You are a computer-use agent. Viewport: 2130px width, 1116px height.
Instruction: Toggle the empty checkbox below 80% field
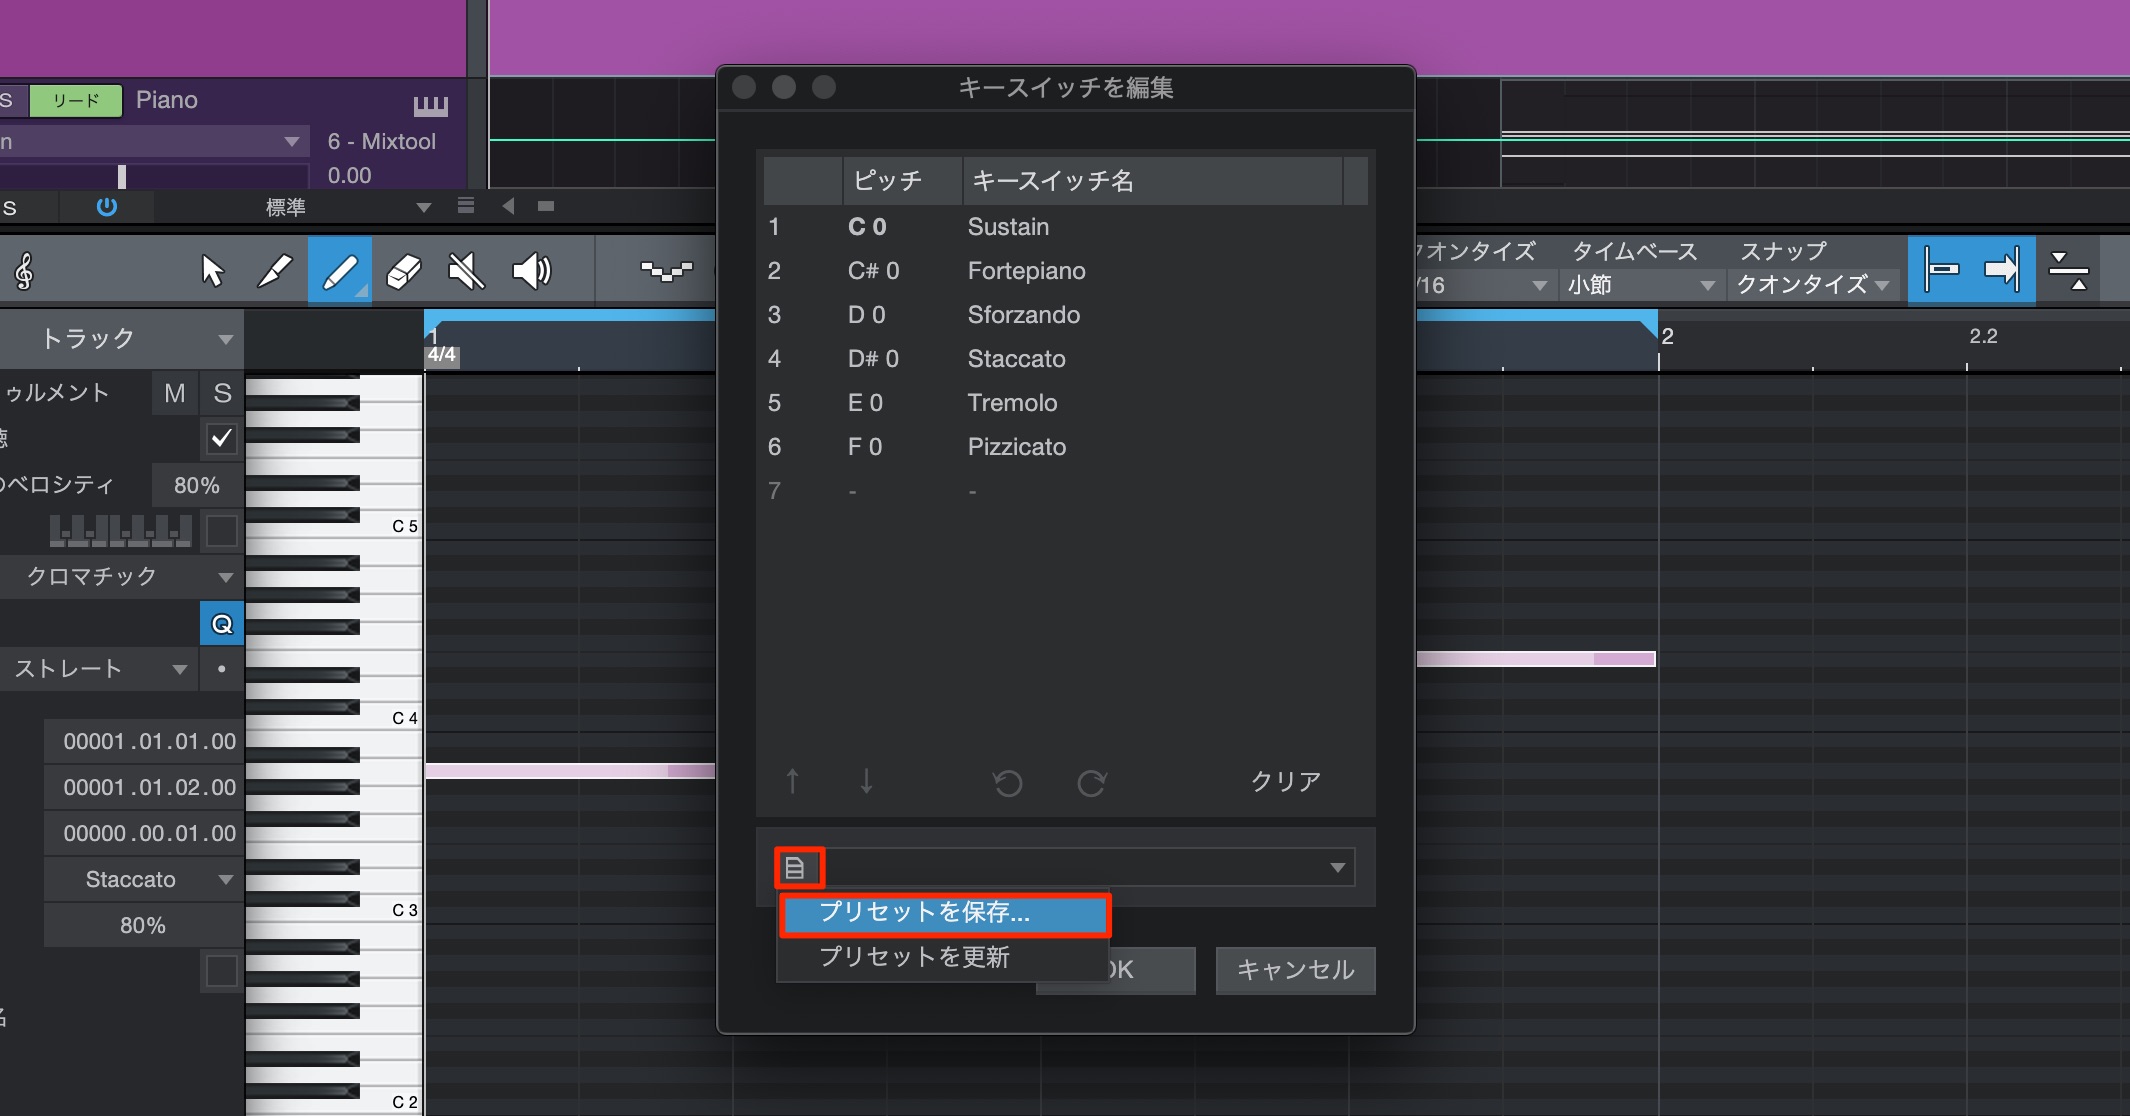coord(222,971)
